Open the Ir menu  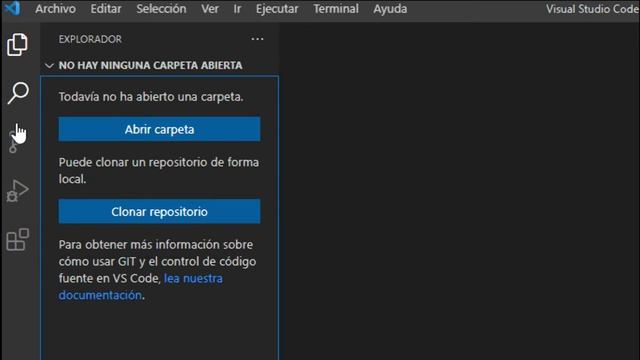tap(237, 9)
